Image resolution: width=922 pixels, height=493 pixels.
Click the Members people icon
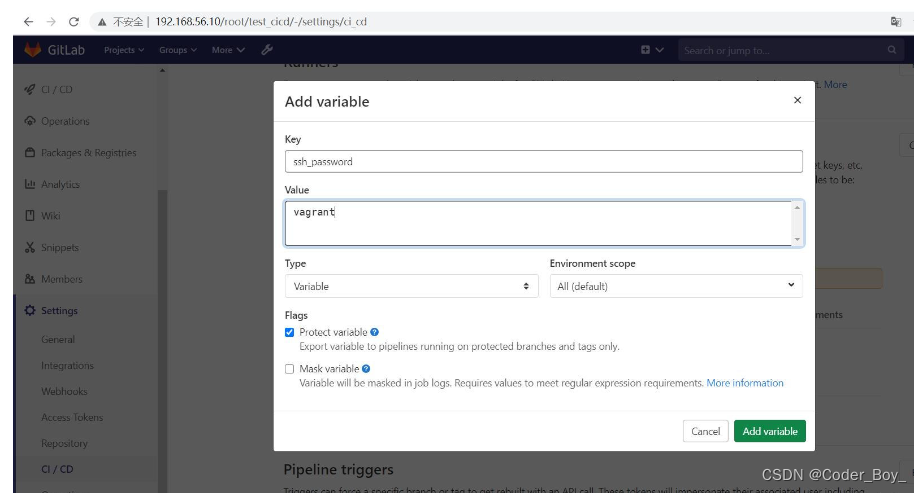coord(30,279)
